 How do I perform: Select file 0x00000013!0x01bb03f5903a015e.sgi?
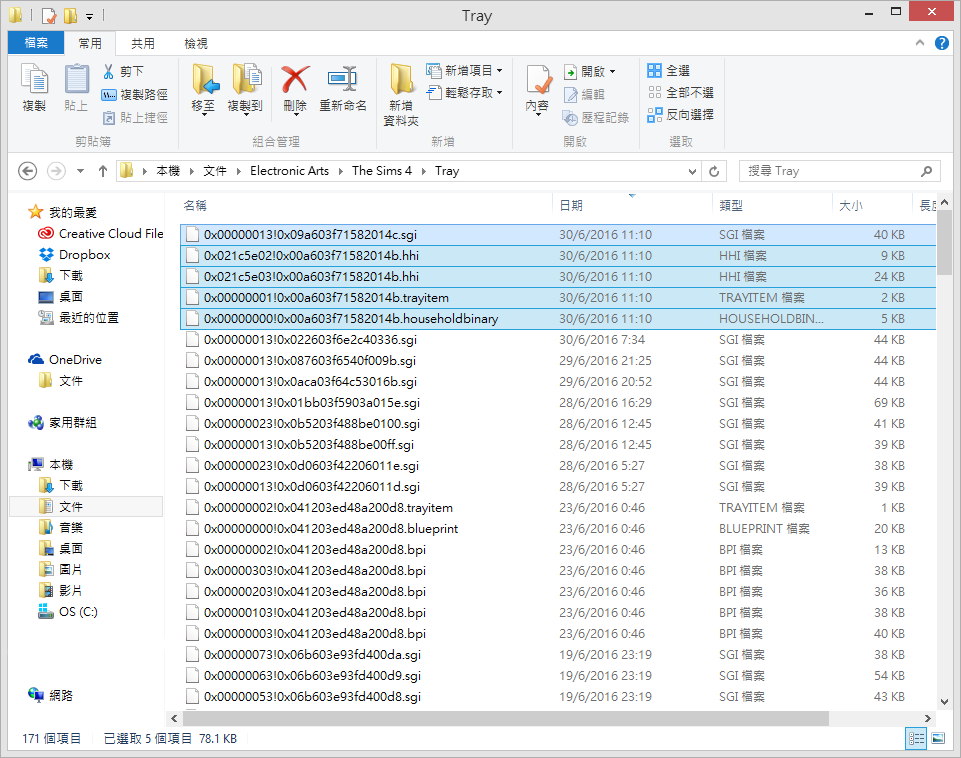coord(558,403)
